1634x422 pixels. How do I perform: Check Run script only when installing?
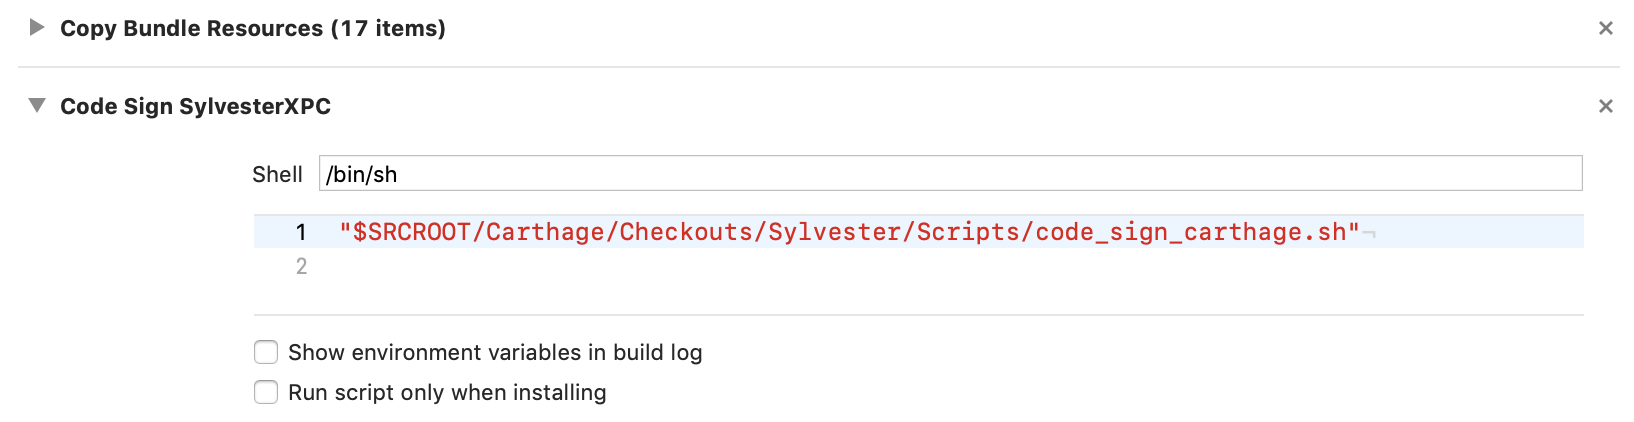click(x=266, y=392)
